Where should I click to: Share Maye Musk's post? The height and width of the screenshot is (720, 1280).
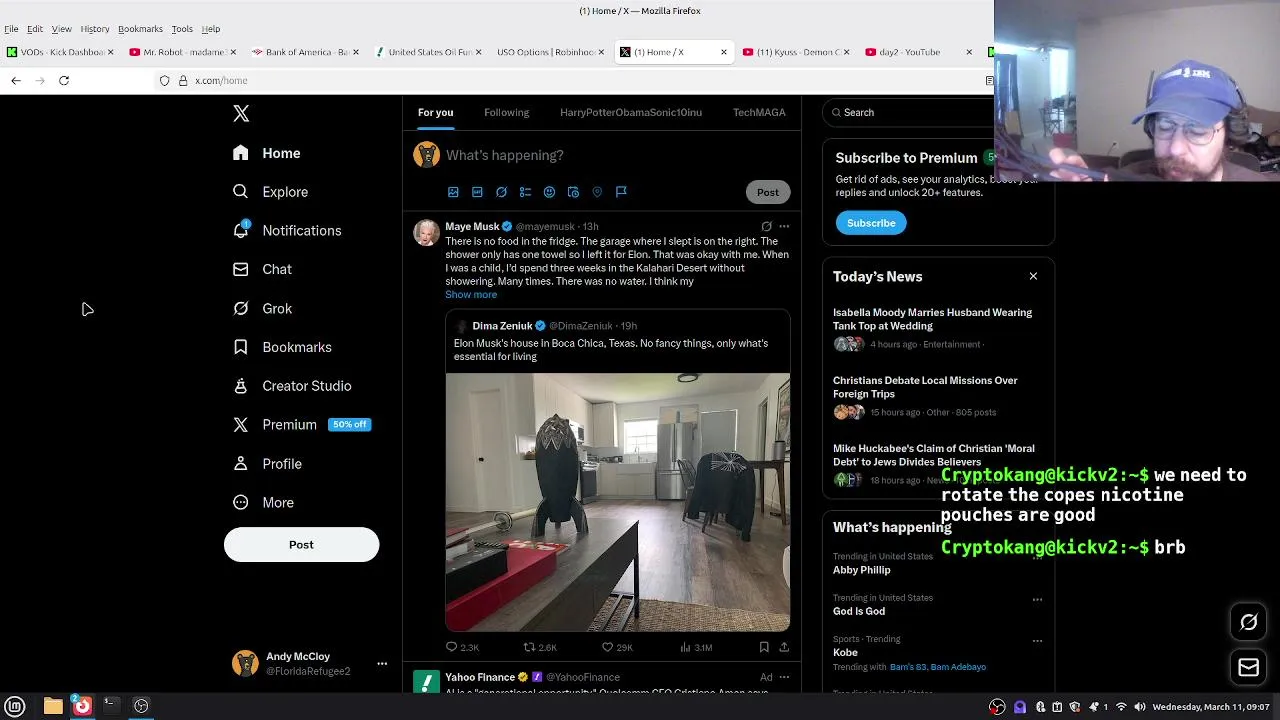click(x=784, y=647)
